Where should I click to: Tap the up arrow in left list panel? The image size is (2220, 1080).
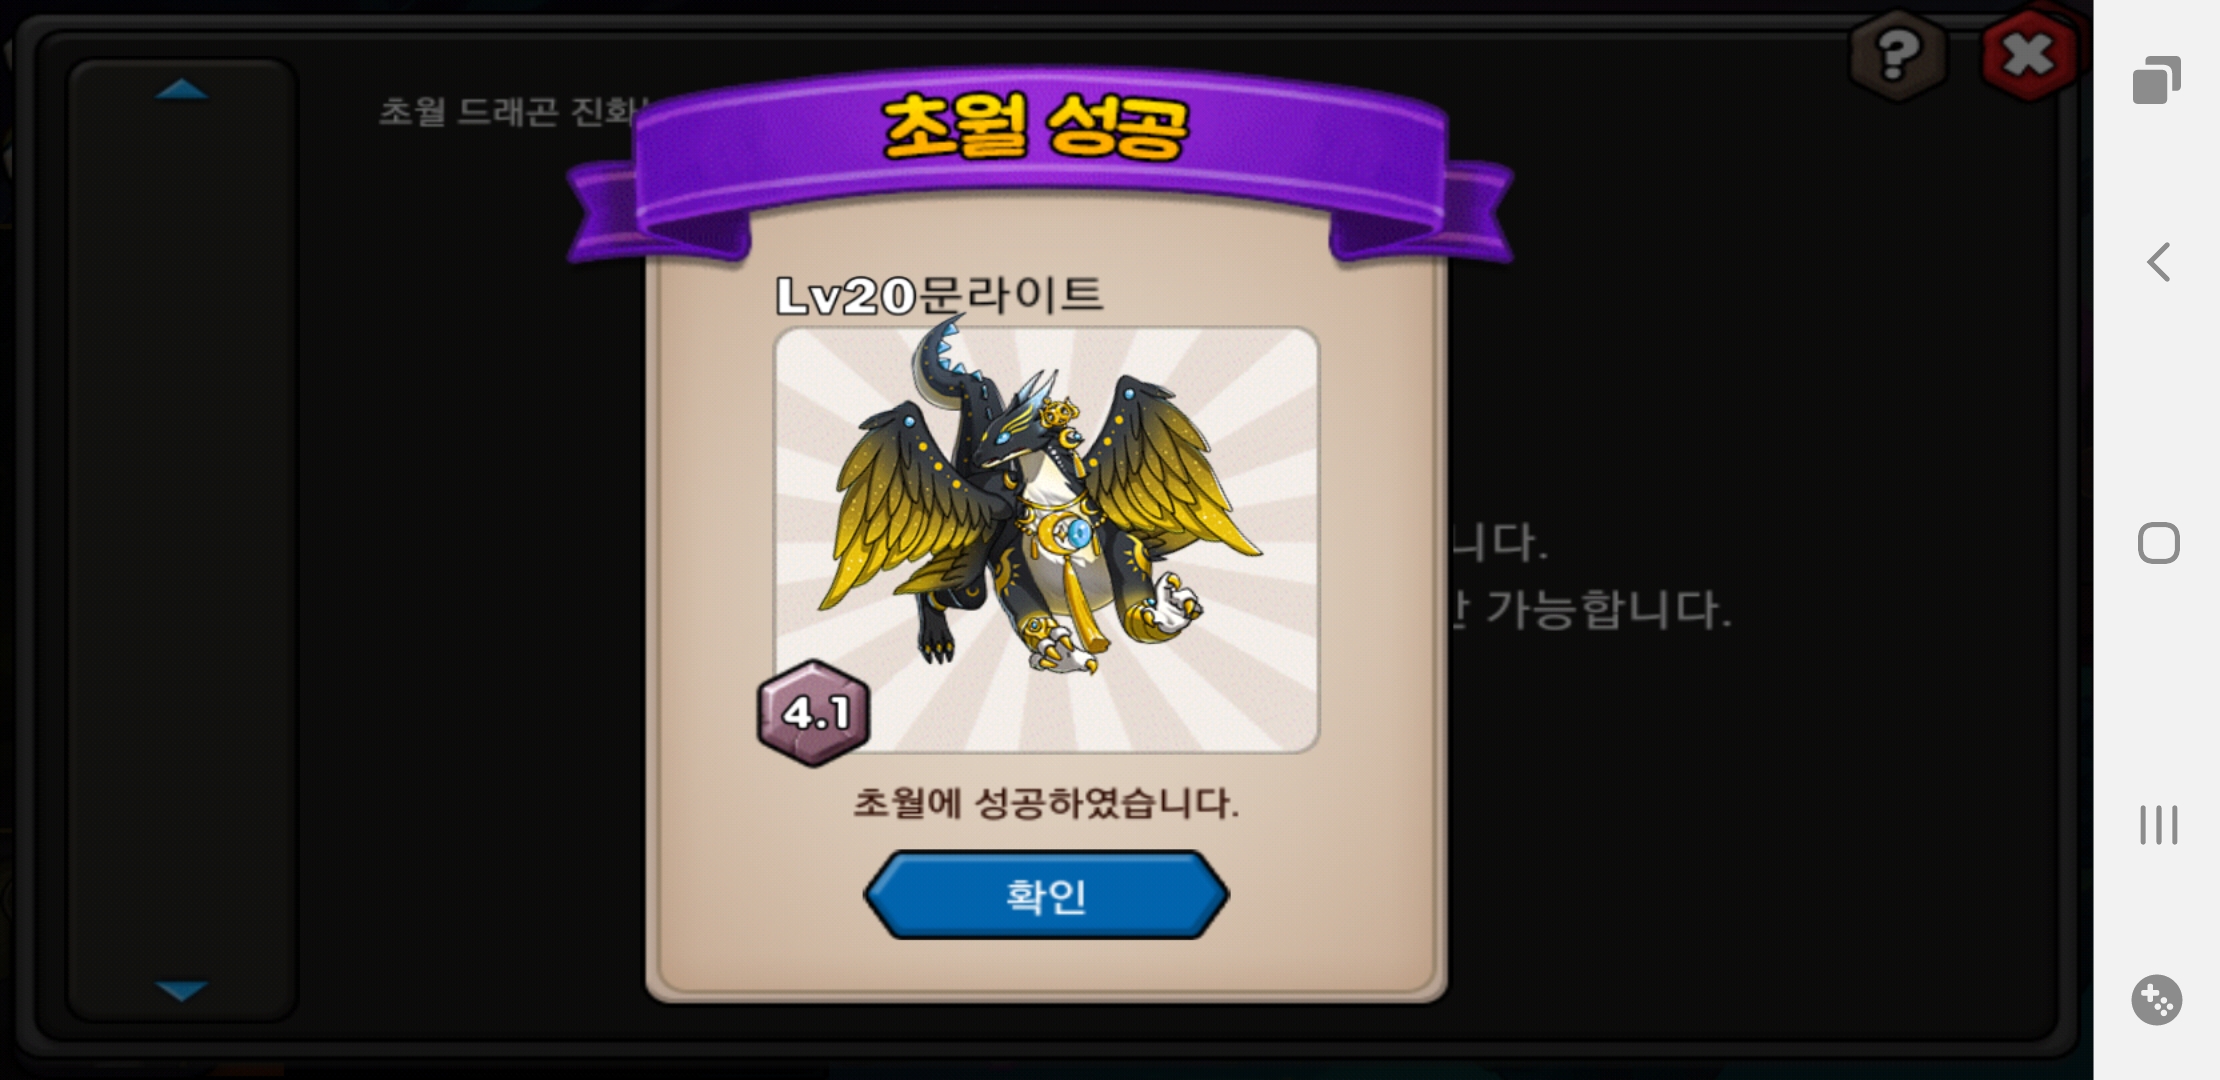(x=182, y=90)
